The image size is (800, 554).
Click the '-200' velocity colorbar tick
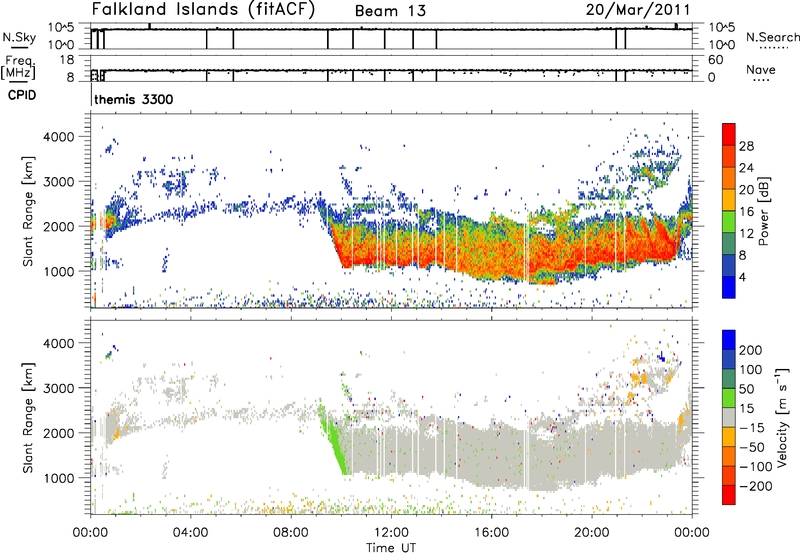tap(755, 486)
